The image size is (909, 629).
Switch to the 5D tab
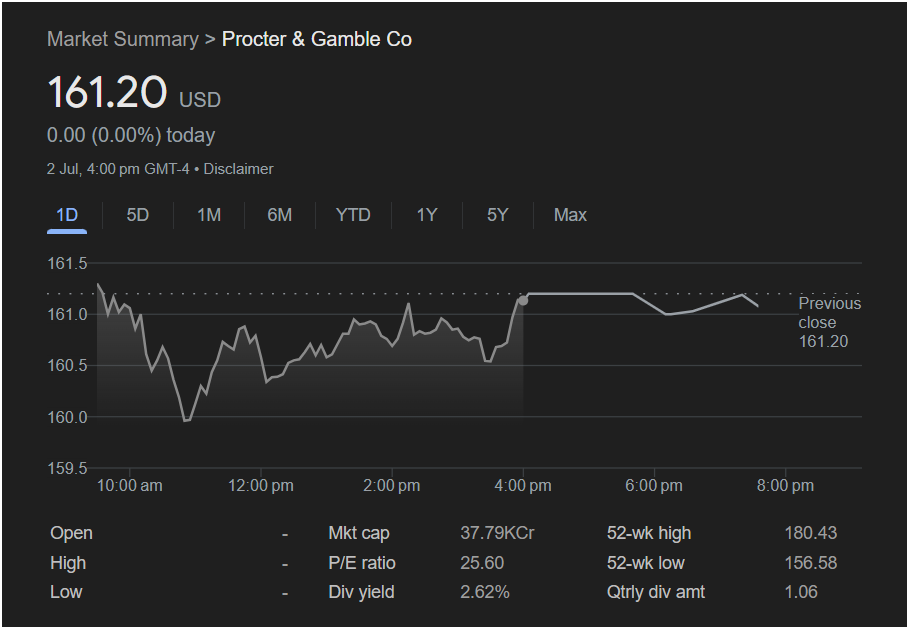tap(137, 215)
